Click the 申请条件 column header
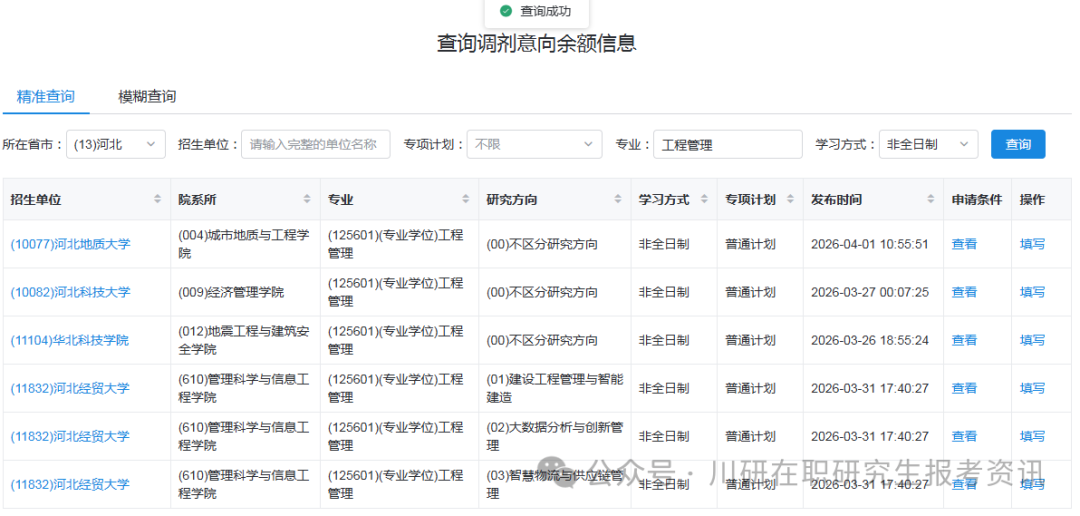 coord(977,200)
